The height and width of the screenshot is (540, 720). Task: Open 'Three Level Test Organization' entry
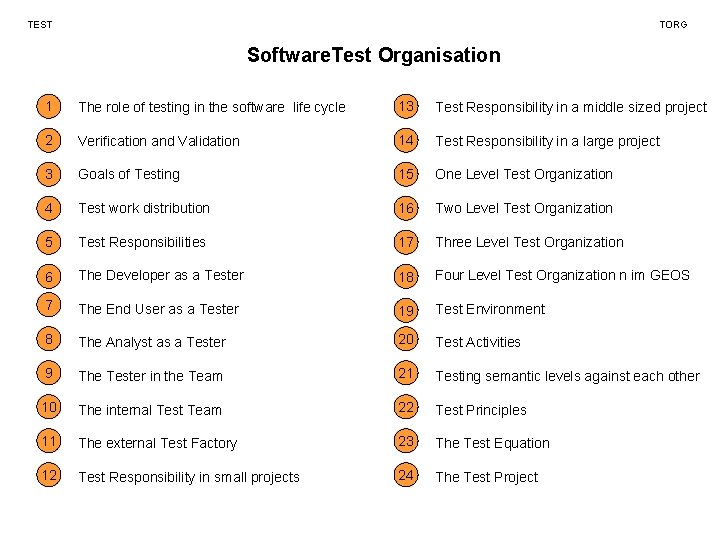pyautogui.click(x=529, y=242)
